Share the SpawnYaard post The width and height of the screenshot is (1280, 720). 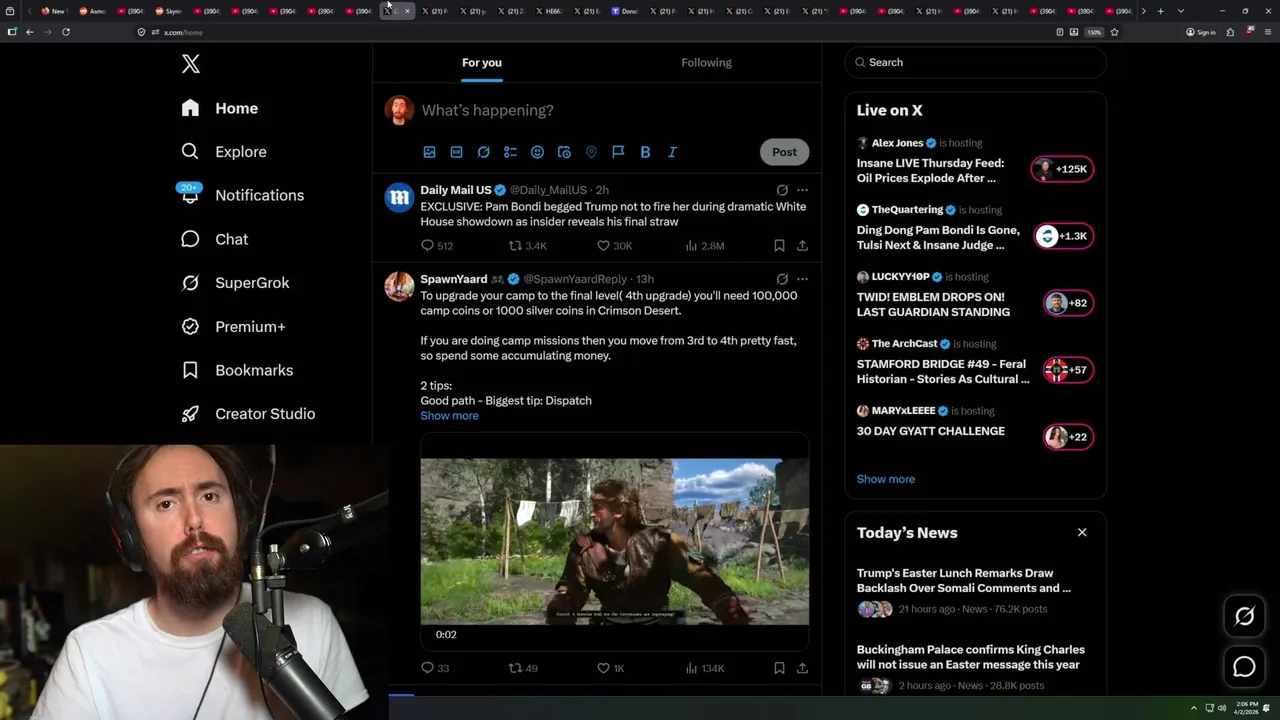click(802, 668)
